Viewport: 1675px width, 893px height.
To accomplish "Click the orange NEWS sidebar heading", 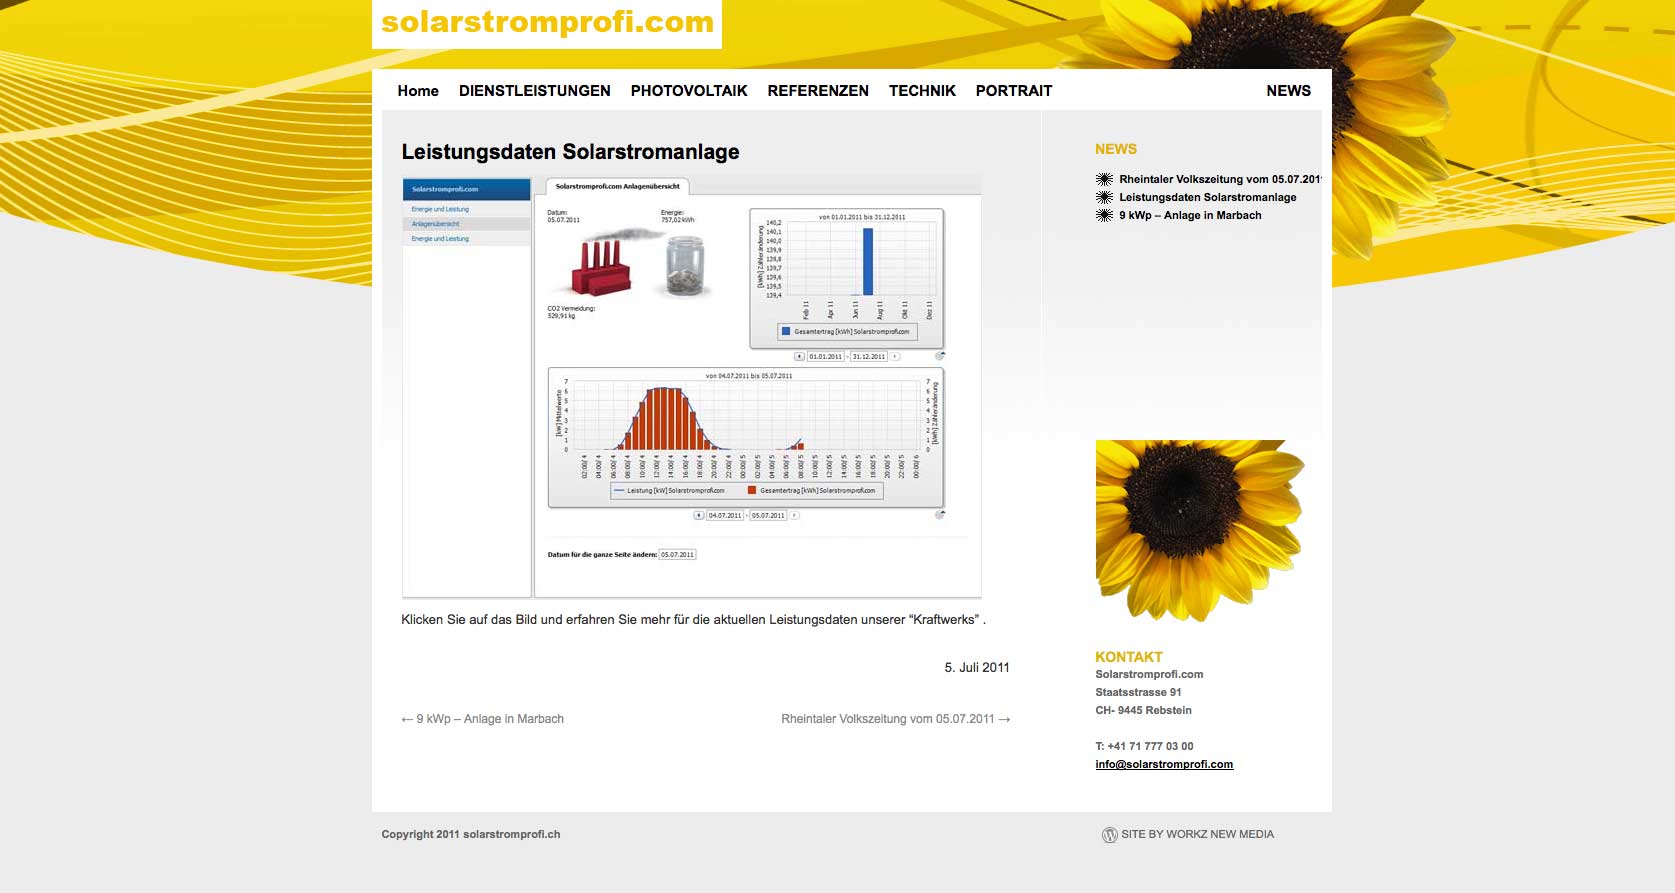I will click(x=1116, y=149).
